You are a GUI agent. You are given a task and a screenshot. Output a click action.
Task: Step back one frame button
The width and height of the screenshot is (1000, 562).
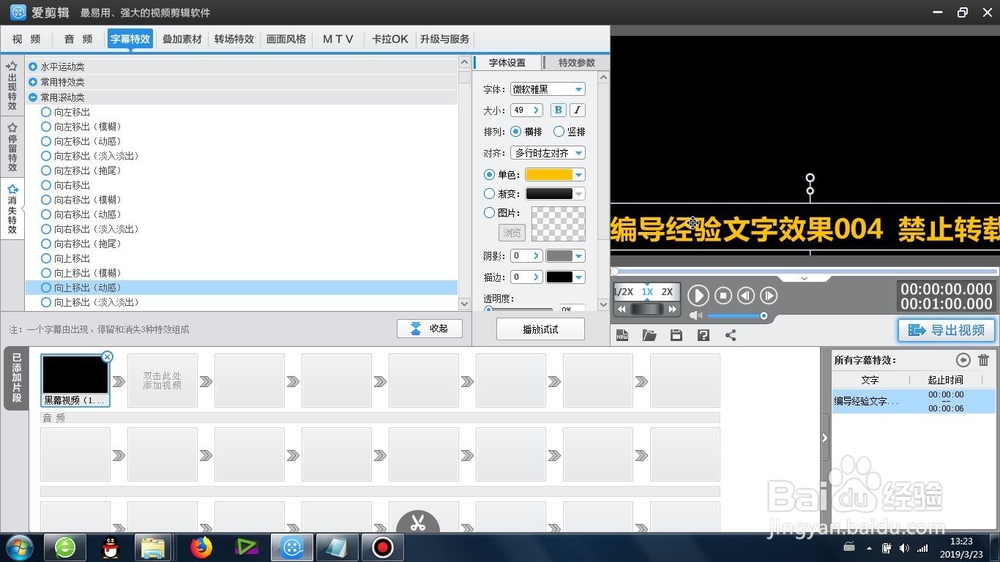746,295
